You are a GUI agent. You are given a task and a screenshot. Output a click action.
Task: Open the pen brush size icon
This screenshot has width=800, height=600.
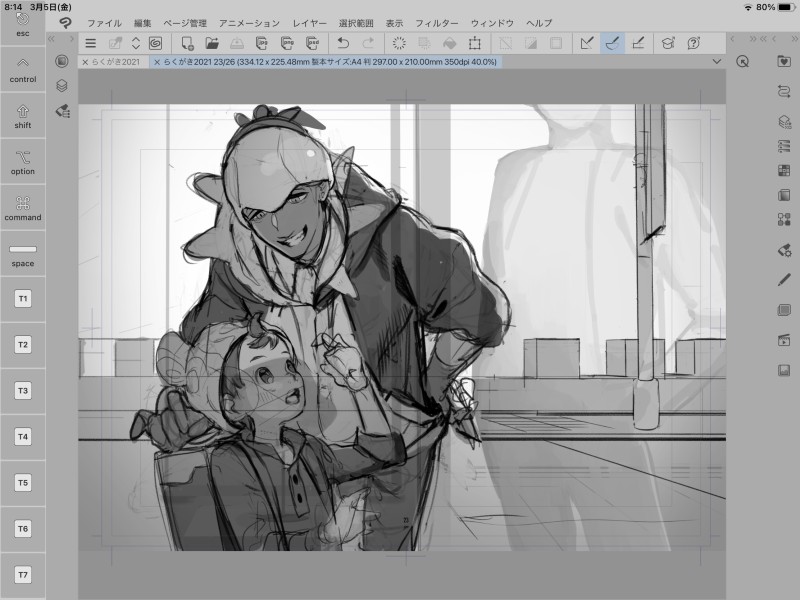(x=784, y=280)
